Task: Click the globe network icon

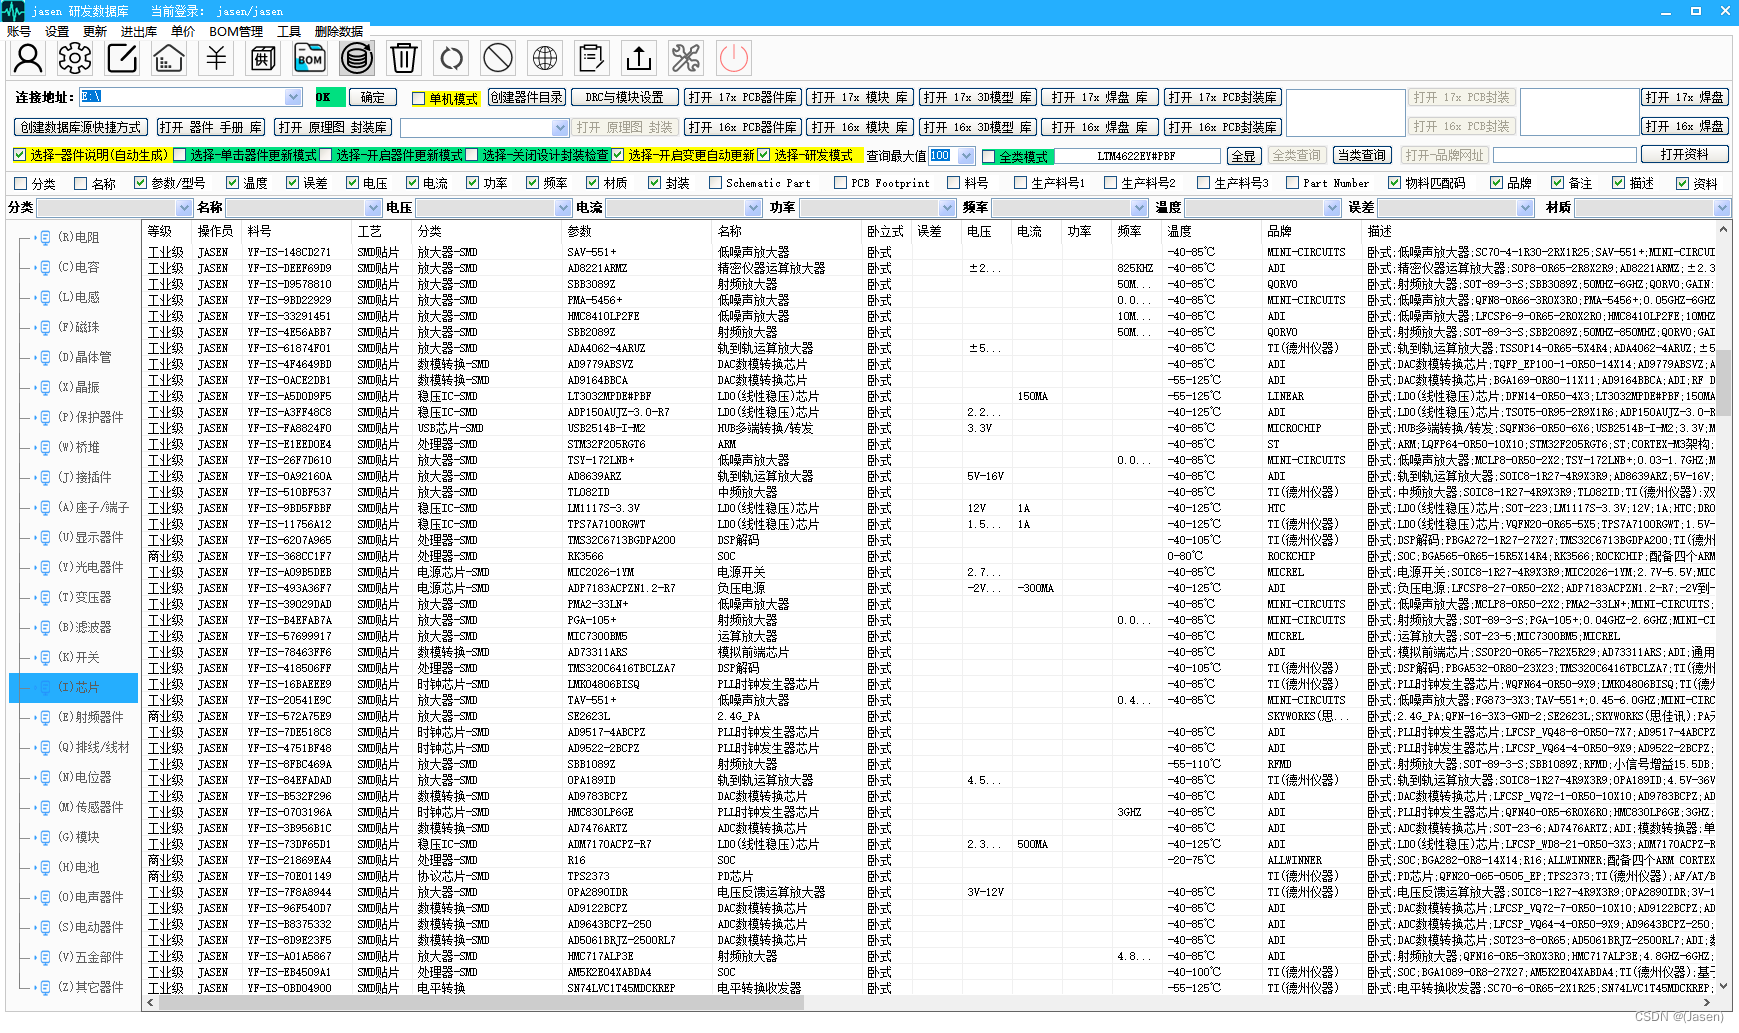Action: point(545,58)
